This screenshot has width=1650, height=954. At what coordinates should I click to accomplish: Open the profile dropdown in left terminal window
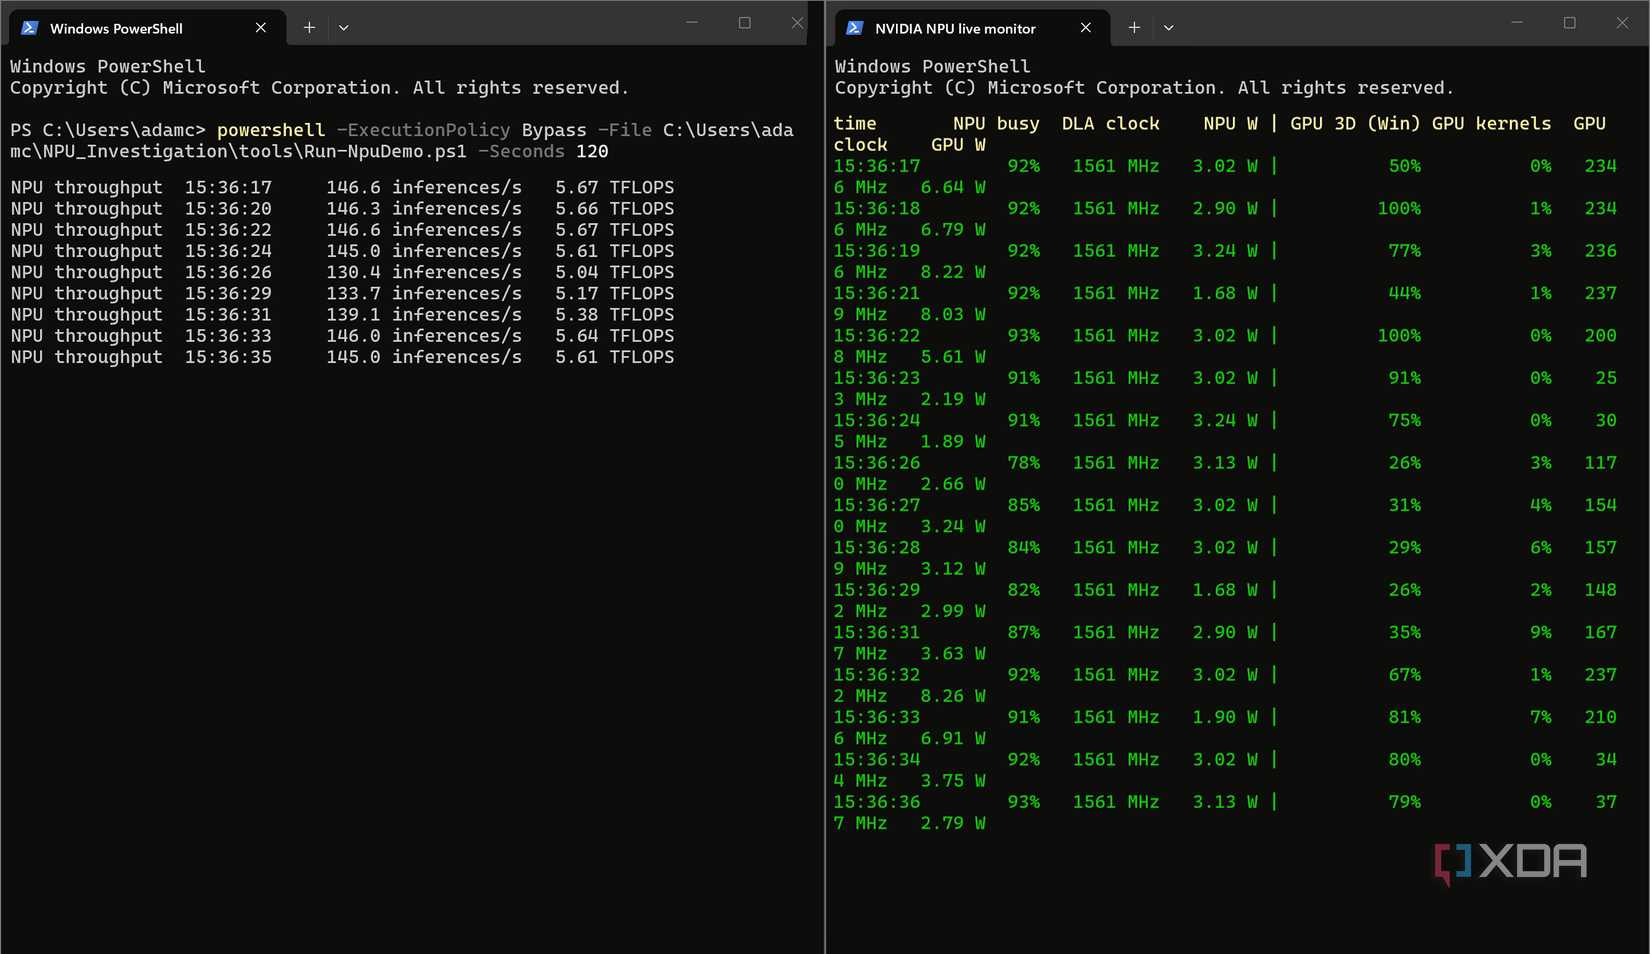344,28
